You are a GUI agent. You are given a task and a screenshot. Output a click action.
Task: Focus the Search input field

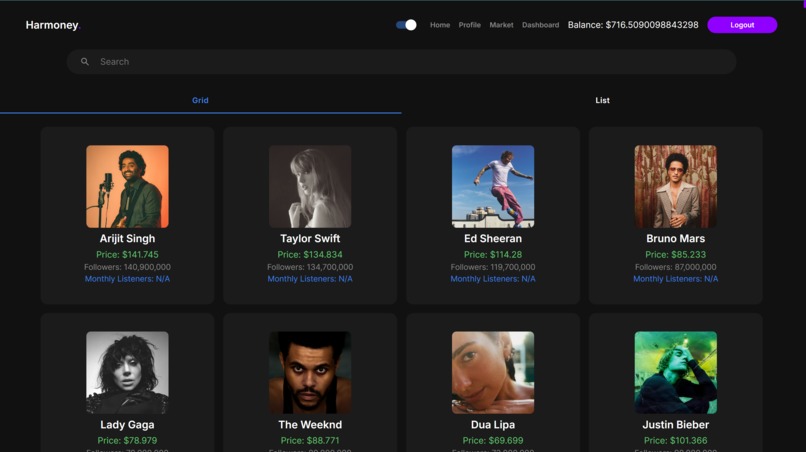[x=401, y=62]
